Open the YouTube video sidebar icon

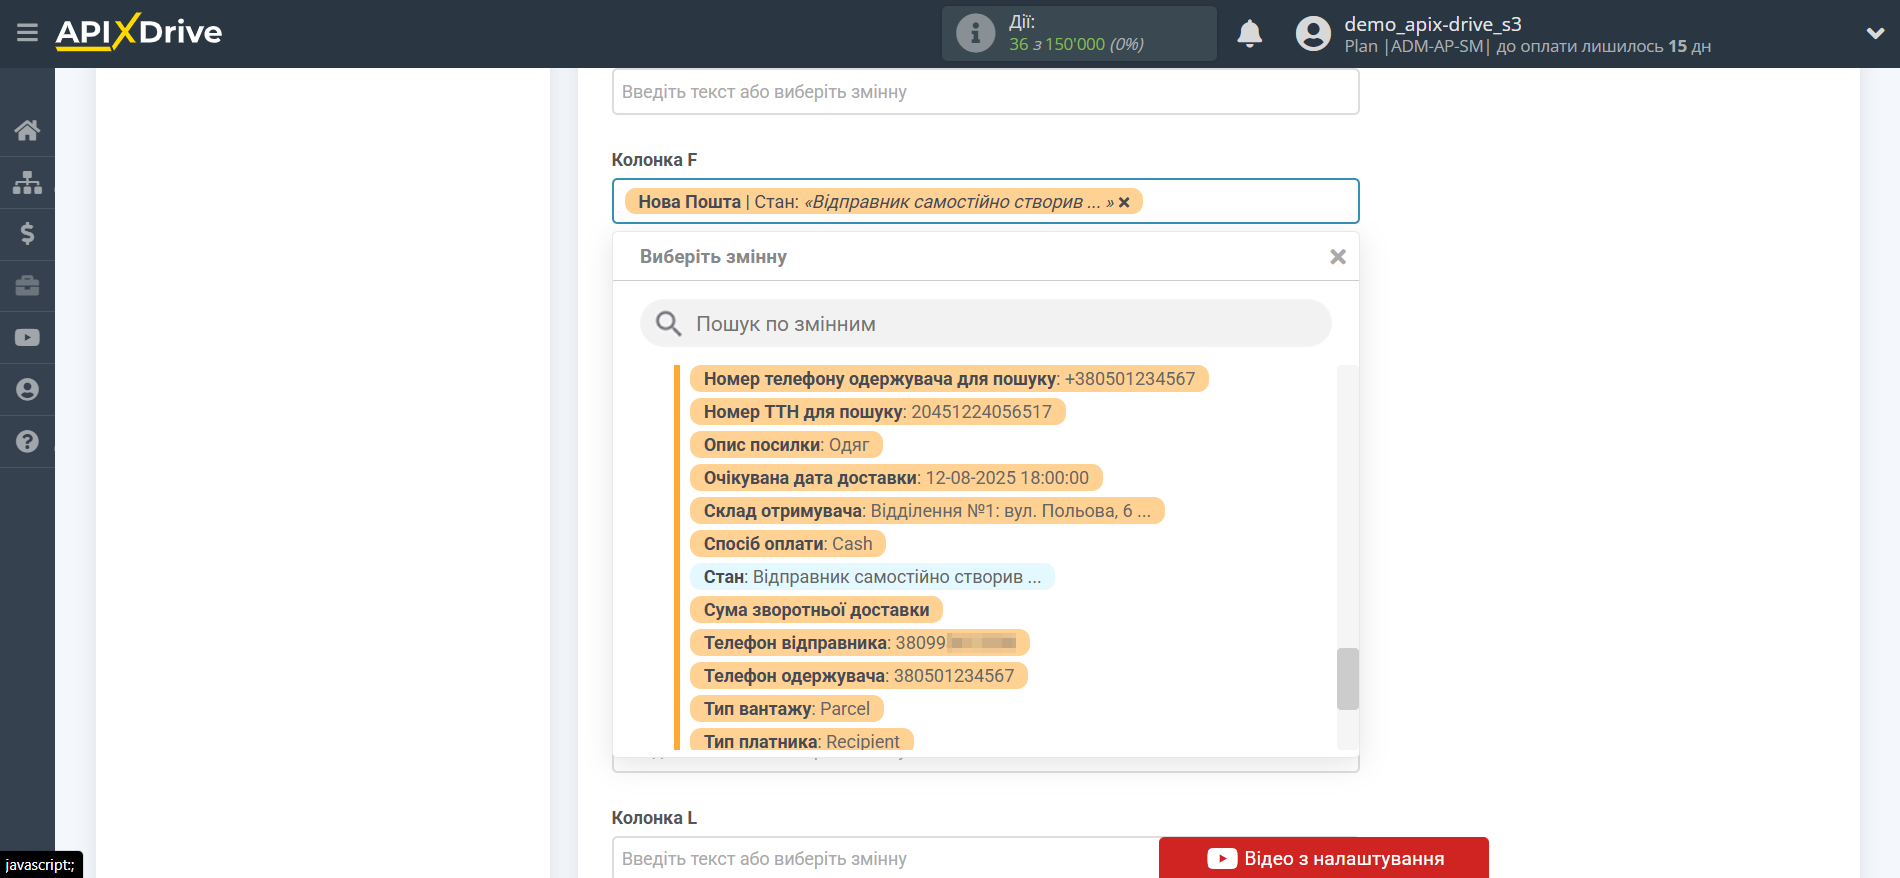27,338
